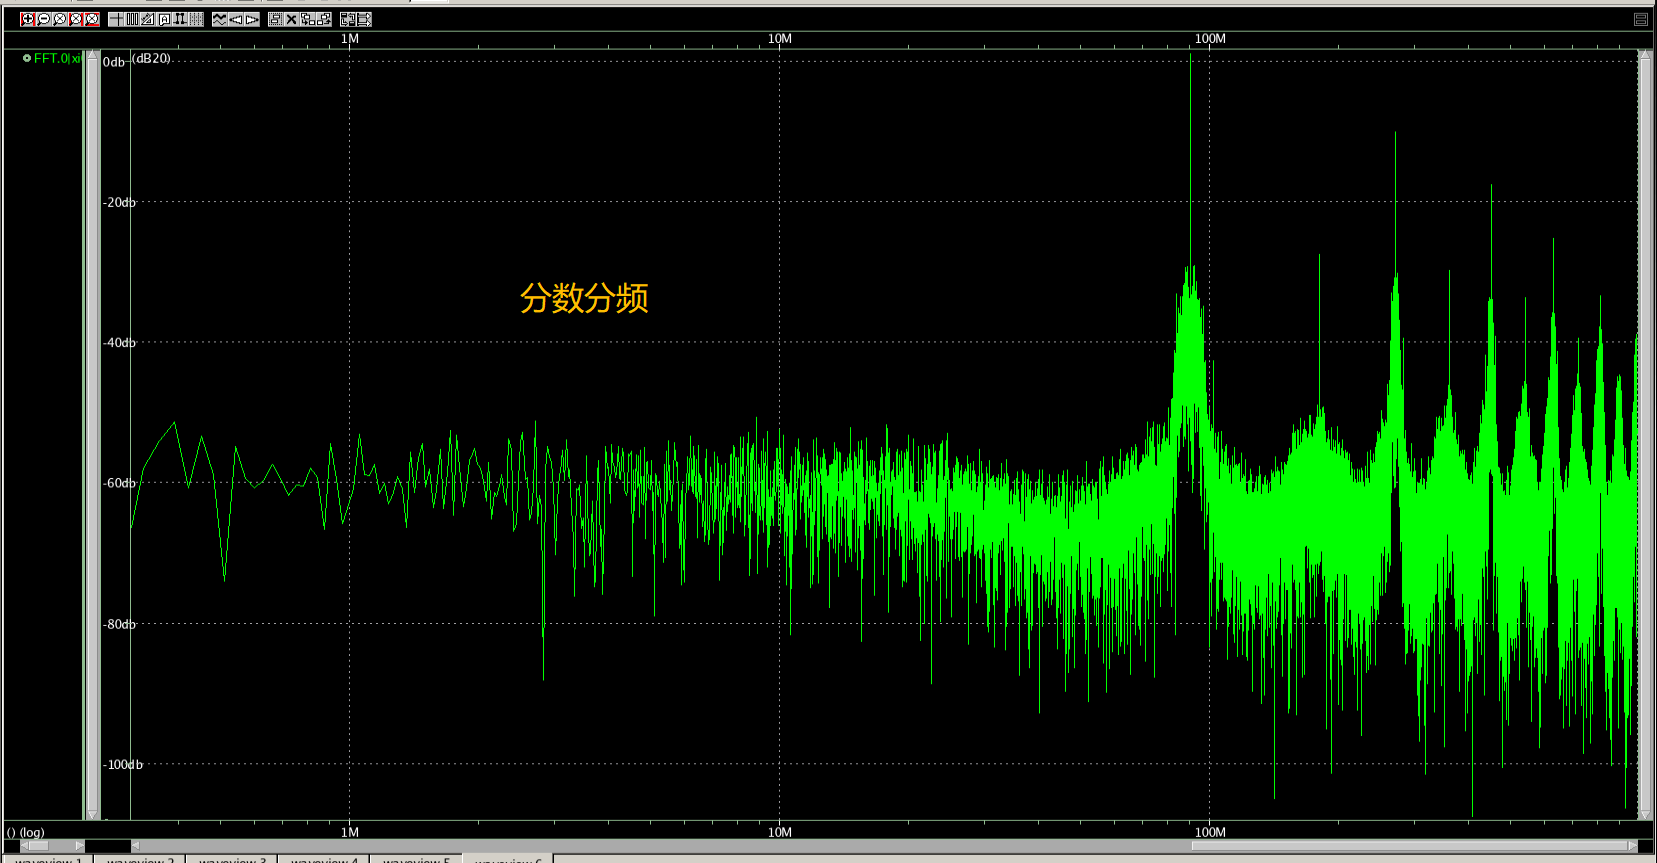Screen dimensions: 1657x863
Task: Click the right vertical scrollbar of plot
Action: (1645, 435)
